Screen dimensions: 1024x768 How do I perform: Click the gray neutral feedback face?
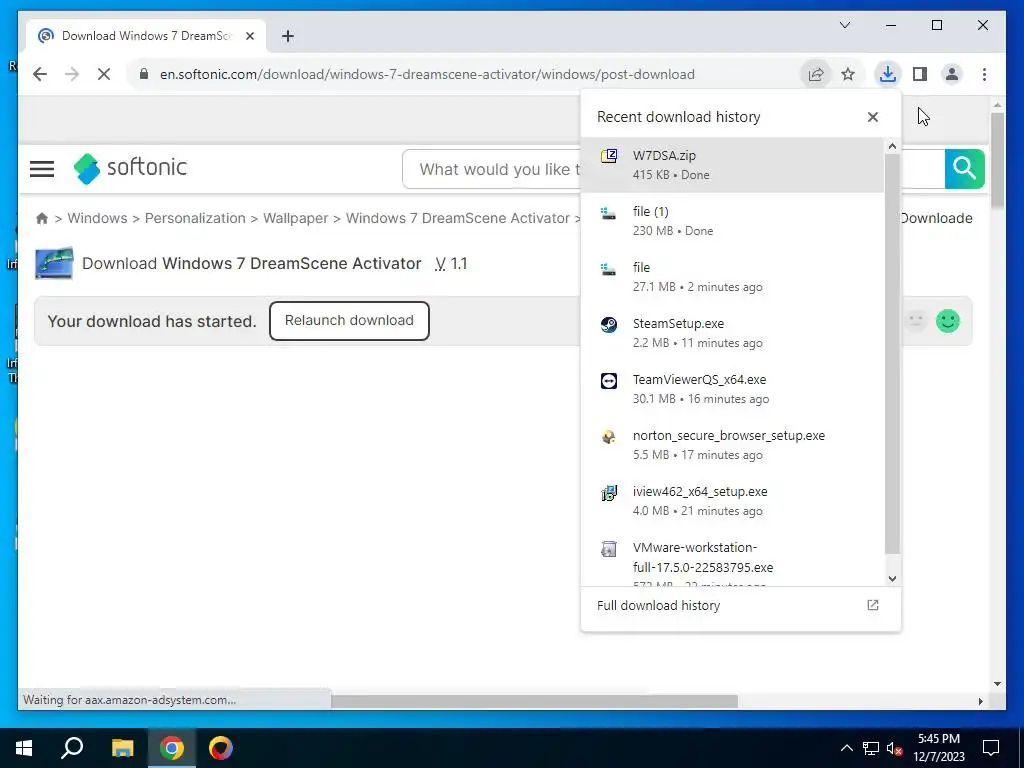[916, 321]
